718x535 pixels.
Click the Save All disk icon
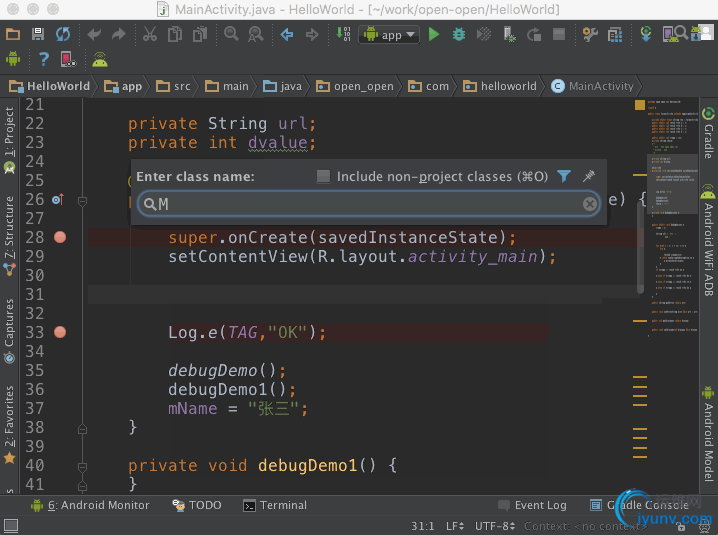pos(38,34)
